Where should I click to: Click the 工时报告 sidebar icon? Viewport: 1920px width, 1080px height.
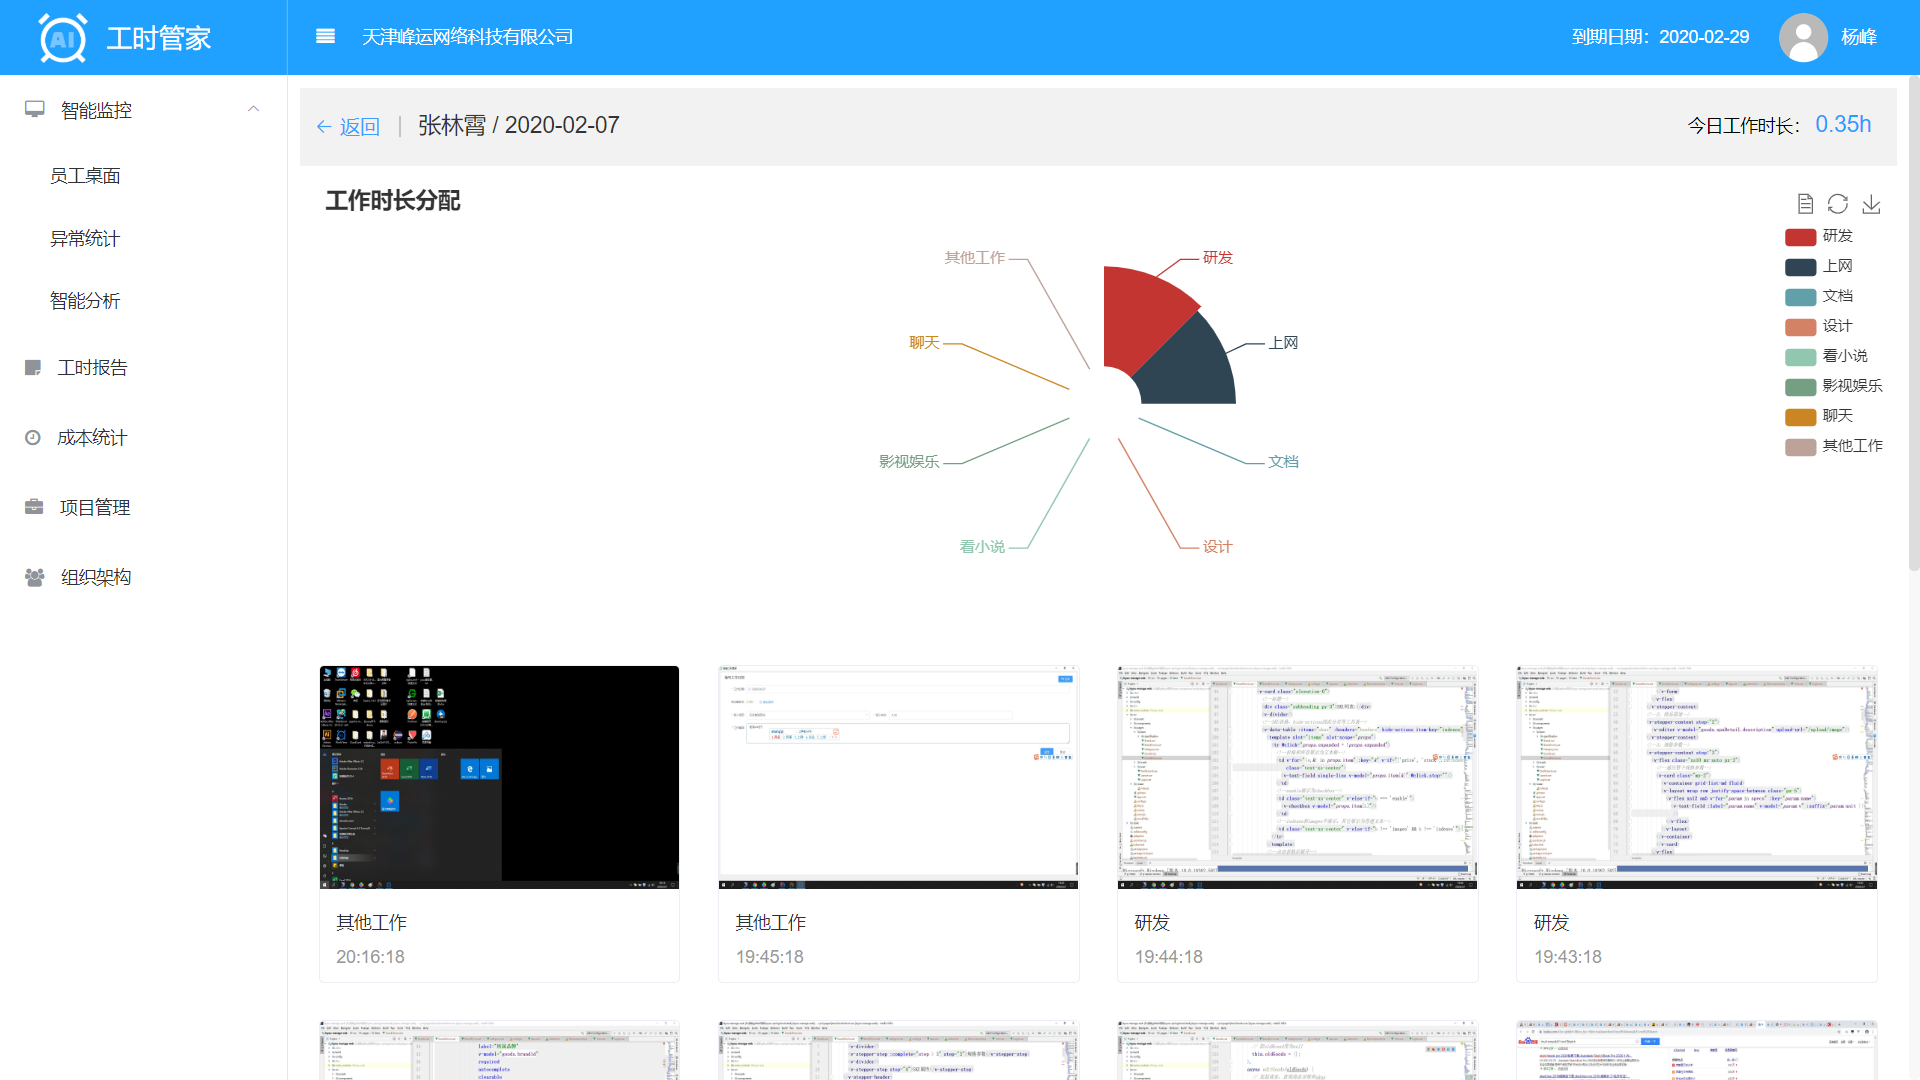[x=33, y=368]
